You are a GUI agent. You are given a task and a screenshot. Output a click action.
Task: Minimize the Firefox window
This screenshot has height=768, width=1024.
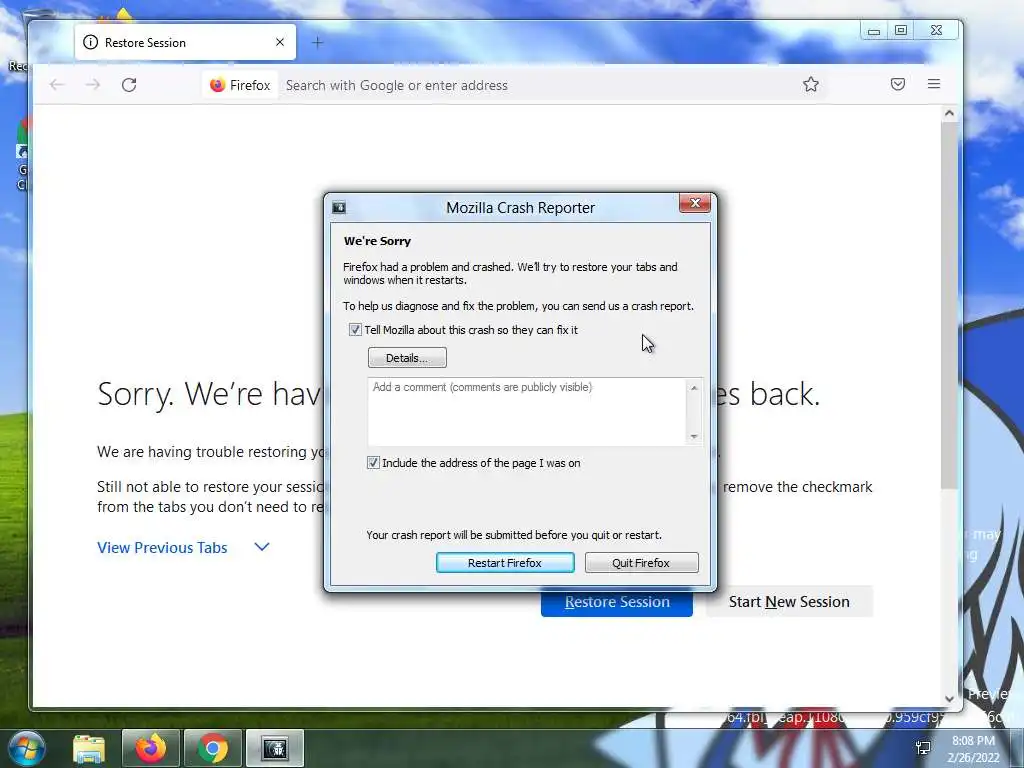coord(874,31)
